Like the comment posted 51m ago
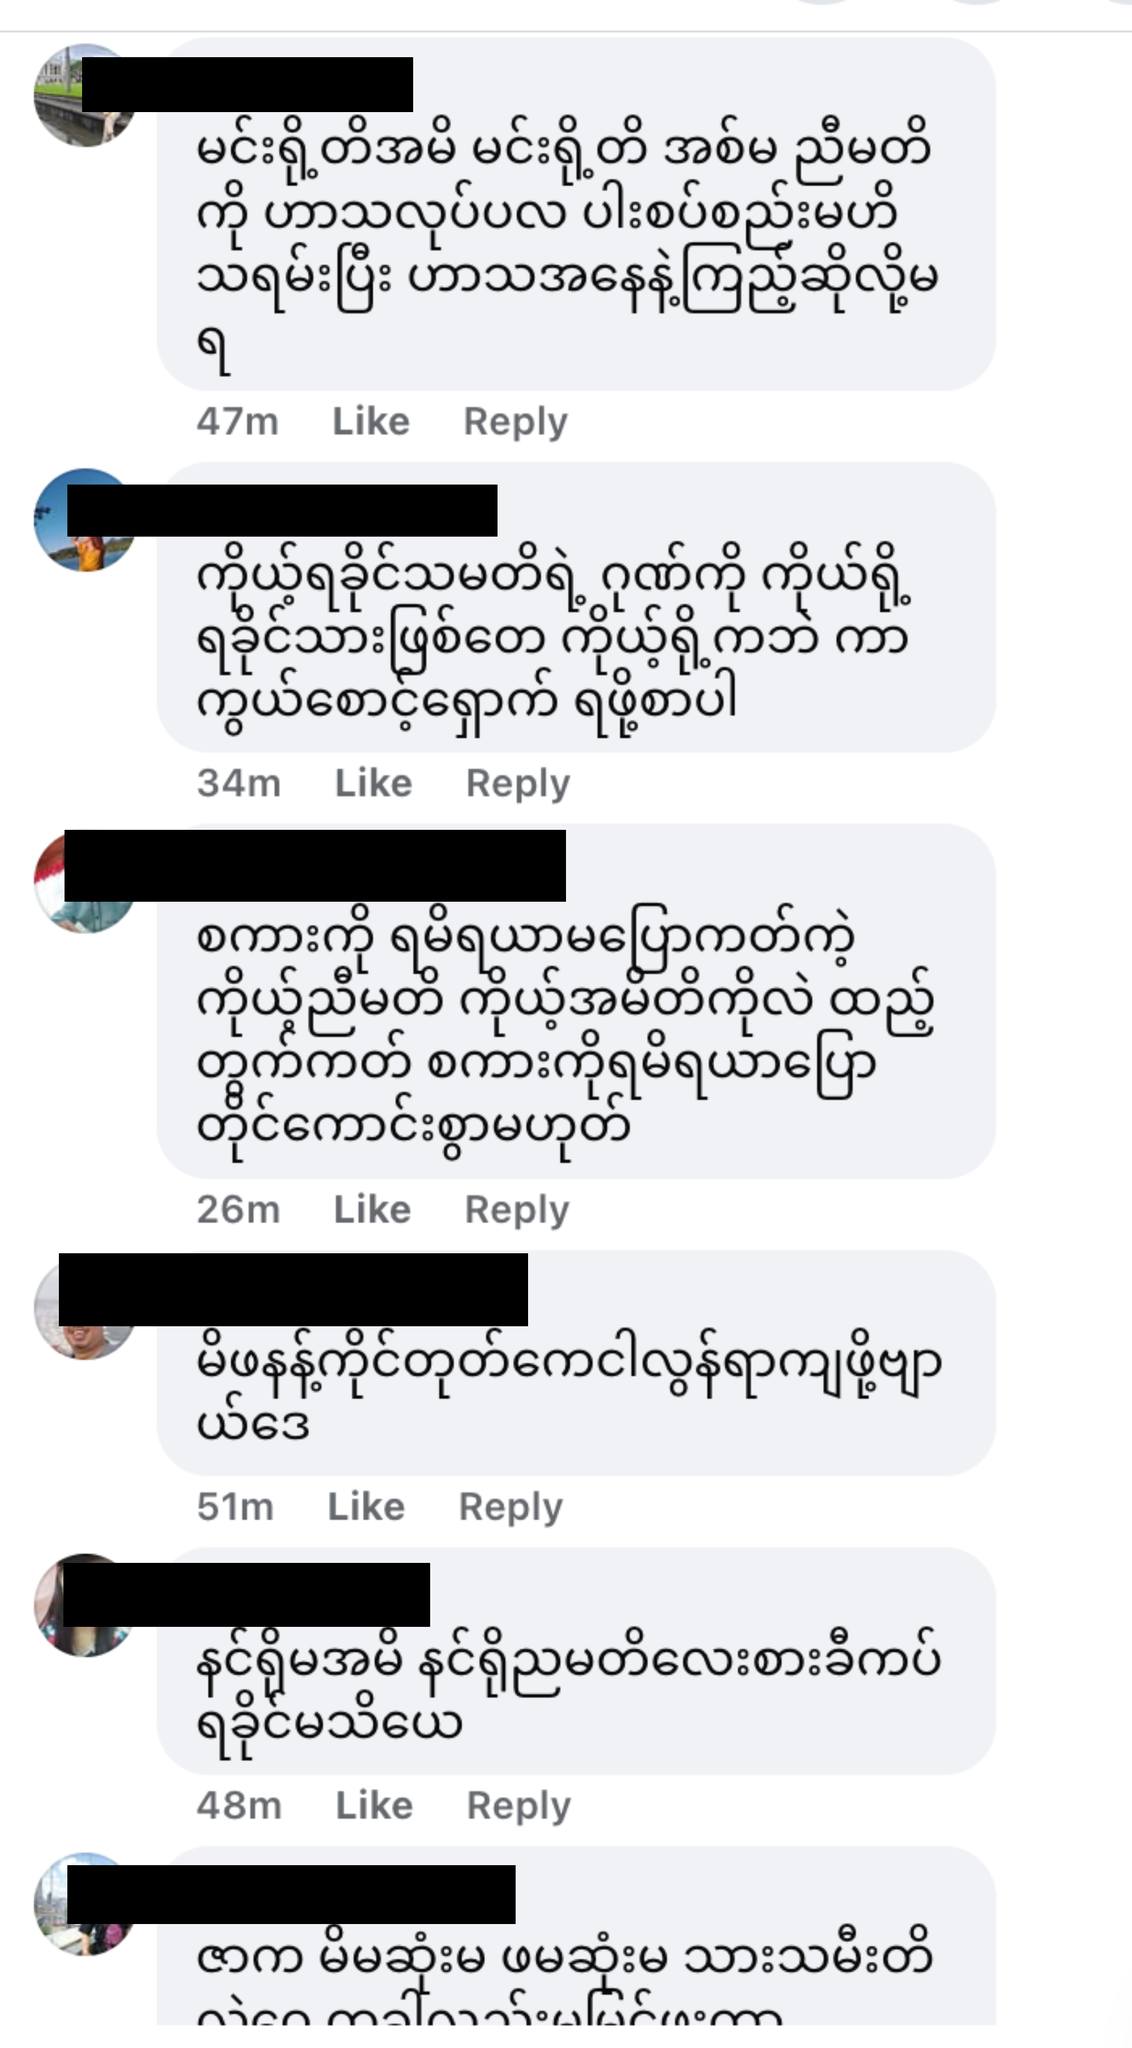The width and height of the screenshot is (1132, 2048). tap(366, 1507)
